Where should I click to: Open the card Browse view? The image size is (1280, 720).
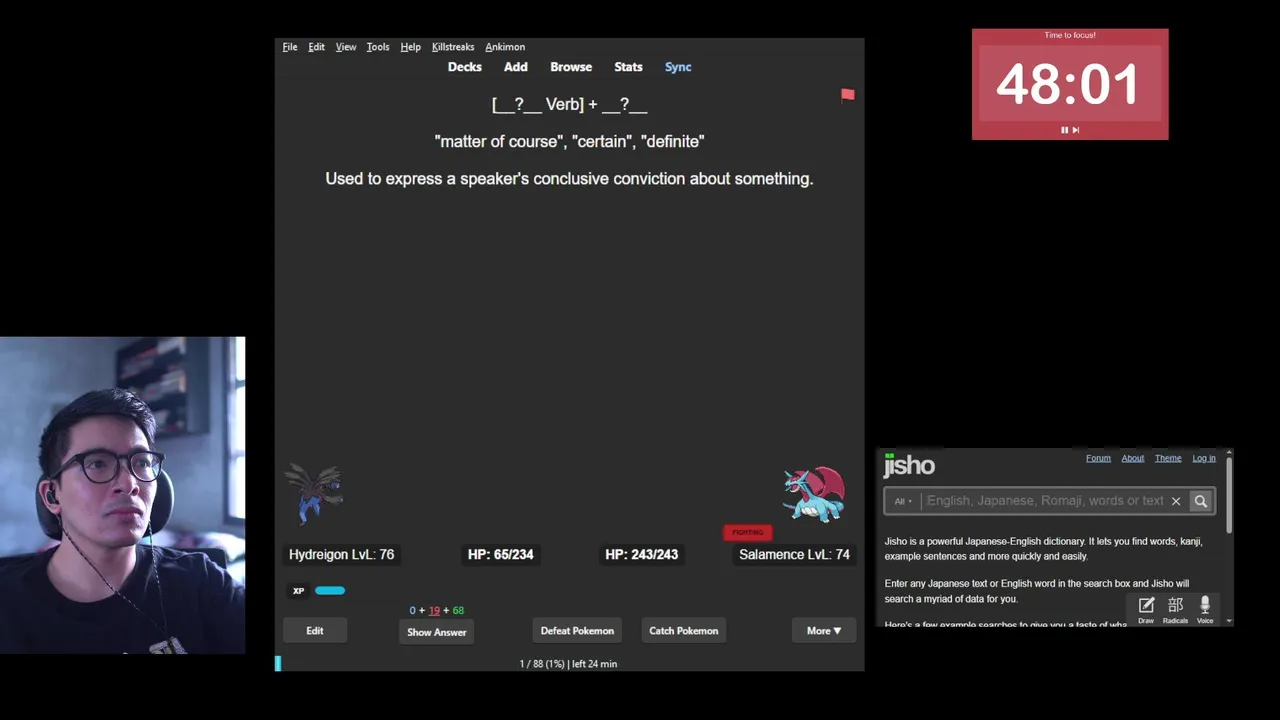point(571,67)
